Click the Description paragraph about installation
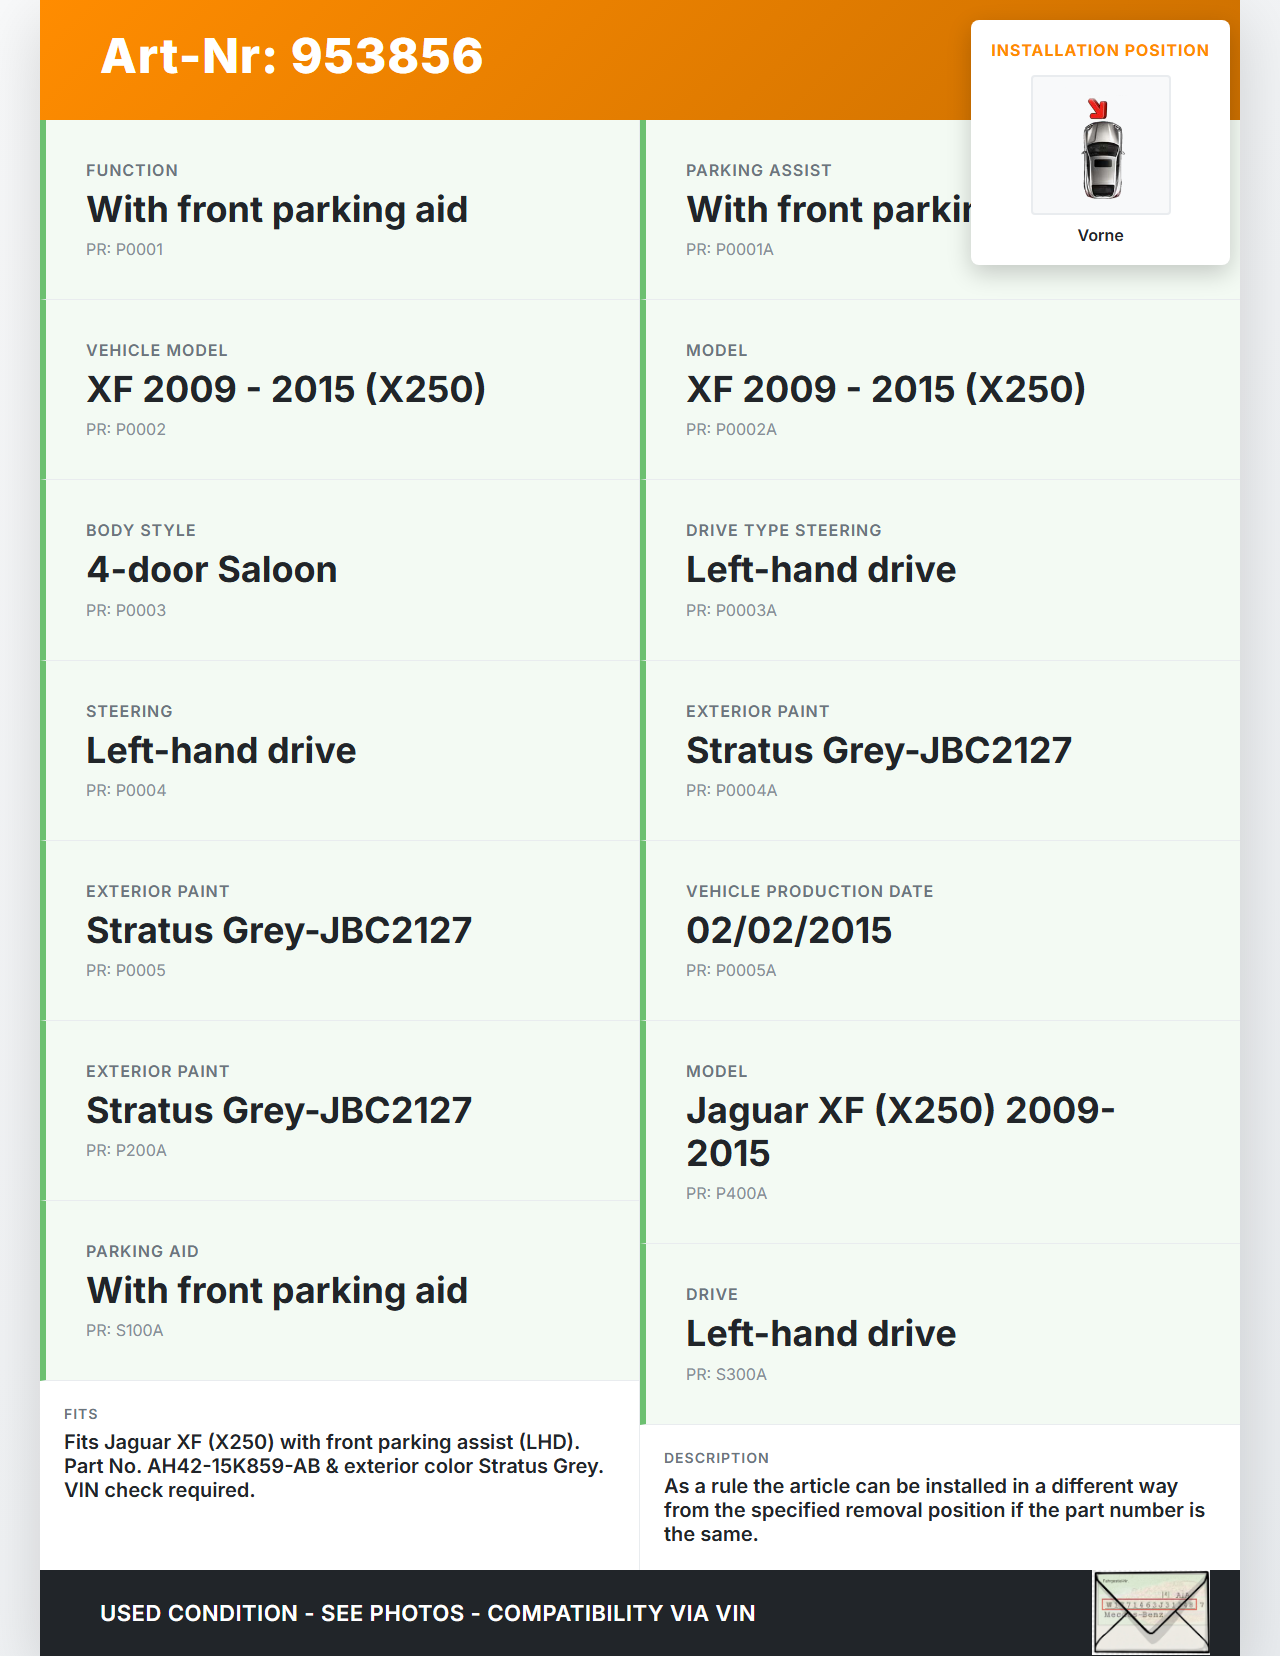The height and width of the screenshot is (1656, 1280). pyautogui.click(x=935, y=1510)
